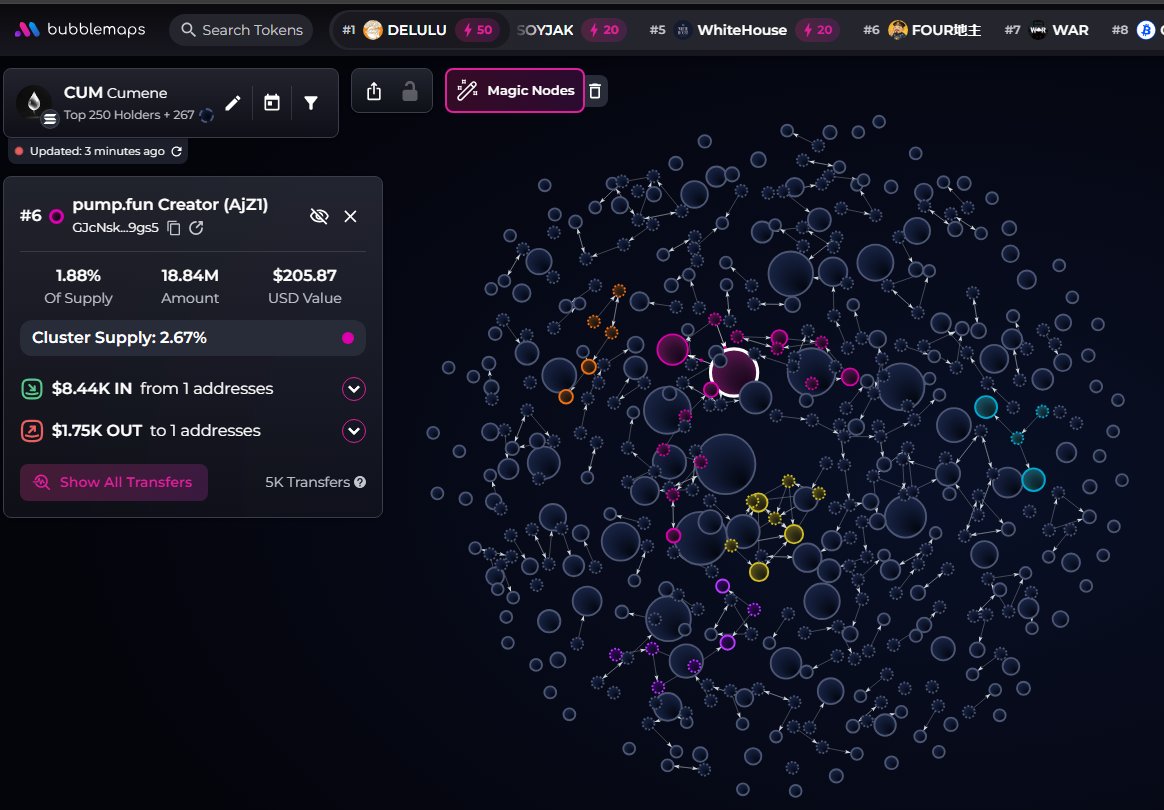1164x810 pixels.
Task: Open trending token #1 DELULU
Action: click(x=419, y=30)
